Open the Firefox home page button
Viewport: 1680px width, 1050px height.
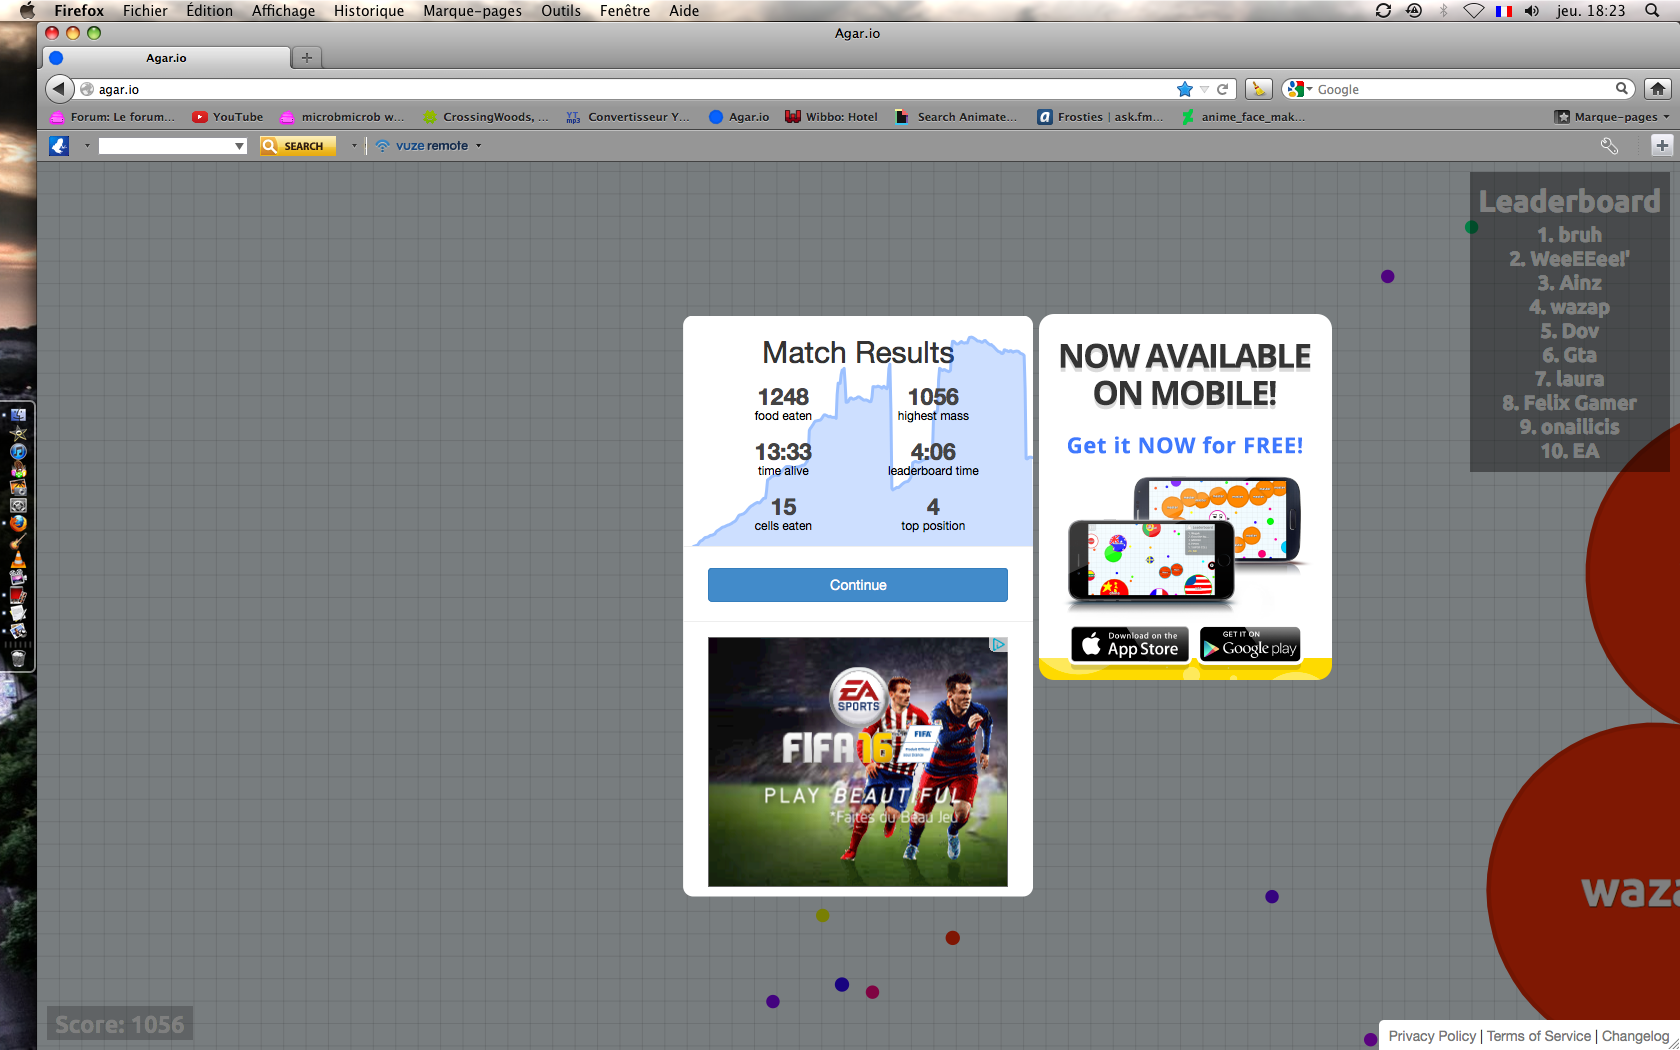(1658, 89)
